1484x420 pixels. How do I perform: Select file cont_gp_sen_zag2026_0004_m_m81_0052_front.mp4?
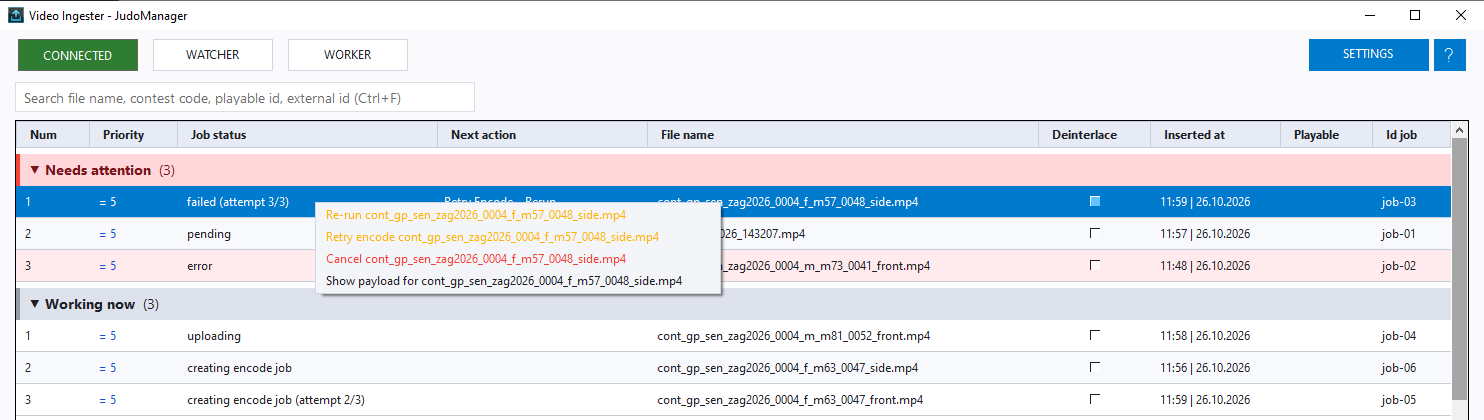coord(796,336)
